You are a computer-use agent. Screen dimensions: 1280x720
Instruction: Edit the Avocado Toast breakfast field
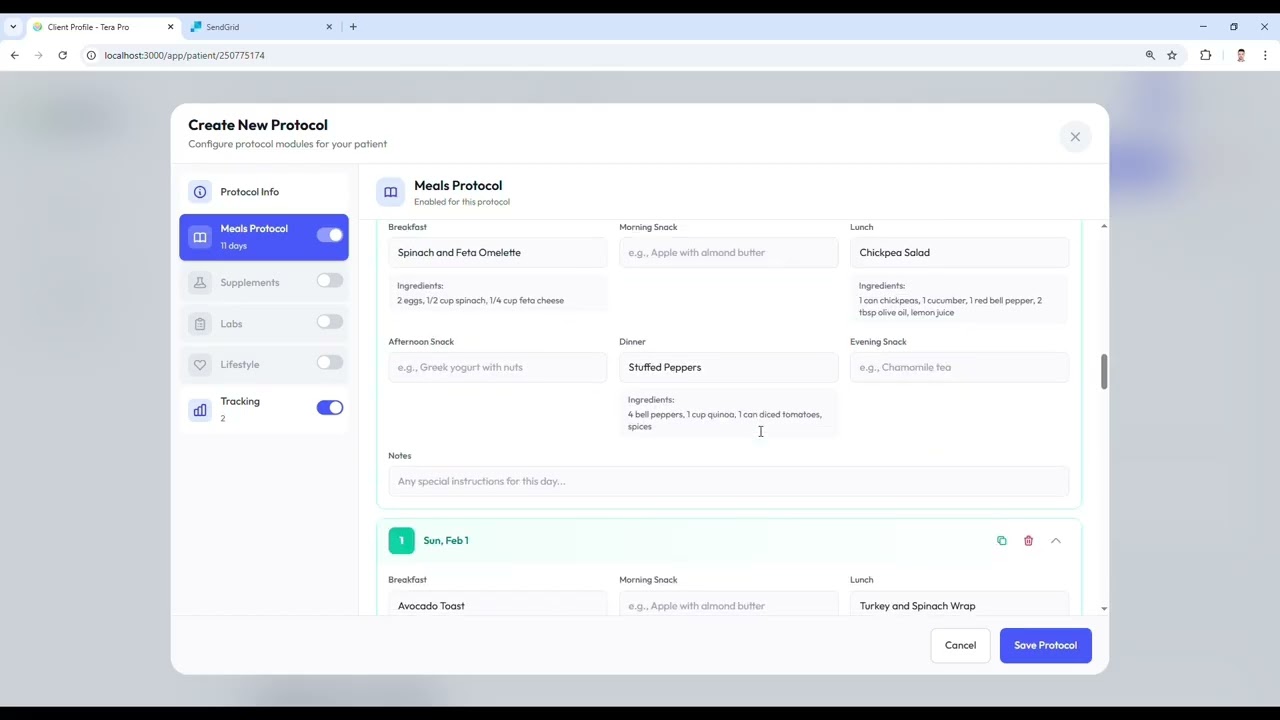click(497, 605)
